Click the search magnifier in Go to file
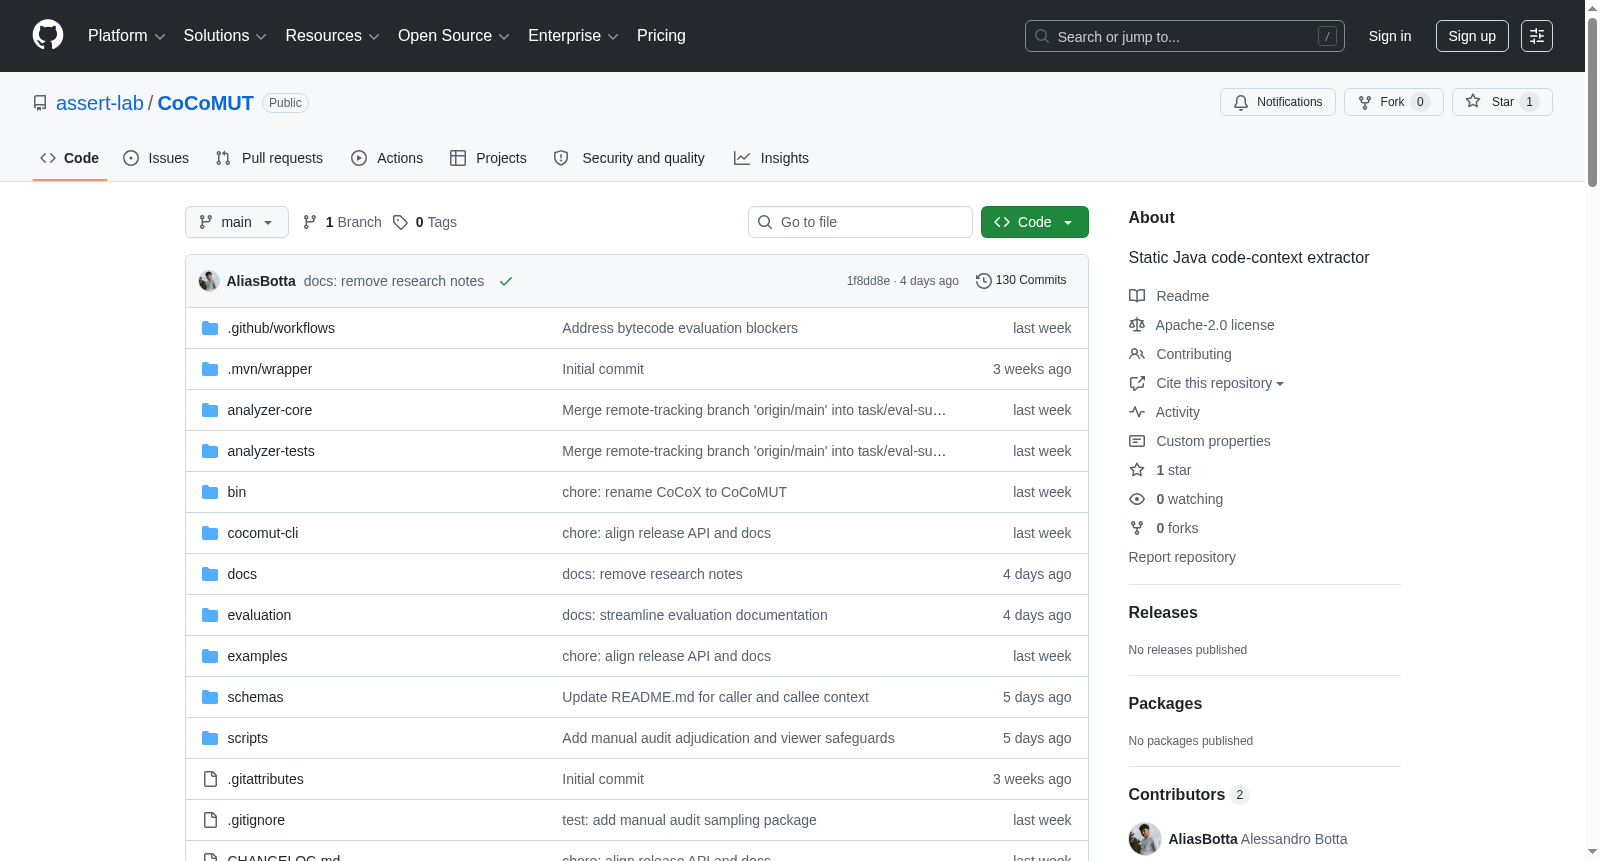 765,222
